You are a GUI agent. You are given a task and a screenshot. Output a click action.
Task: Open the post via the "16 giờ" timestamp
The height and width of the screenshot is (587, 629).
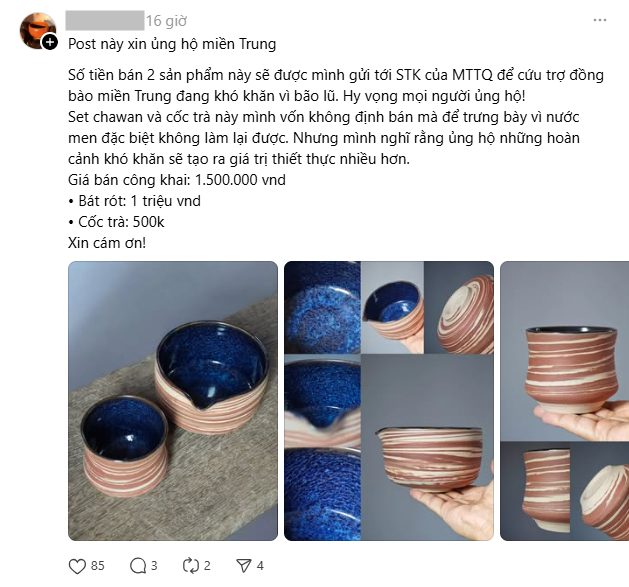(x=166, y=21)
